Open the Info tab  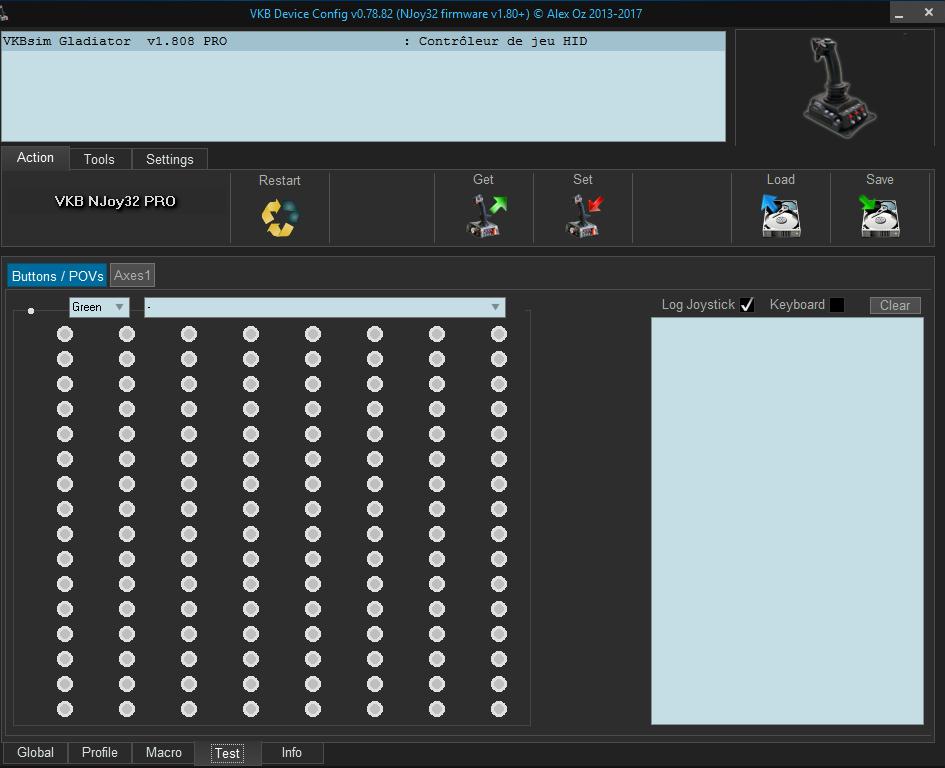[292, 753]
